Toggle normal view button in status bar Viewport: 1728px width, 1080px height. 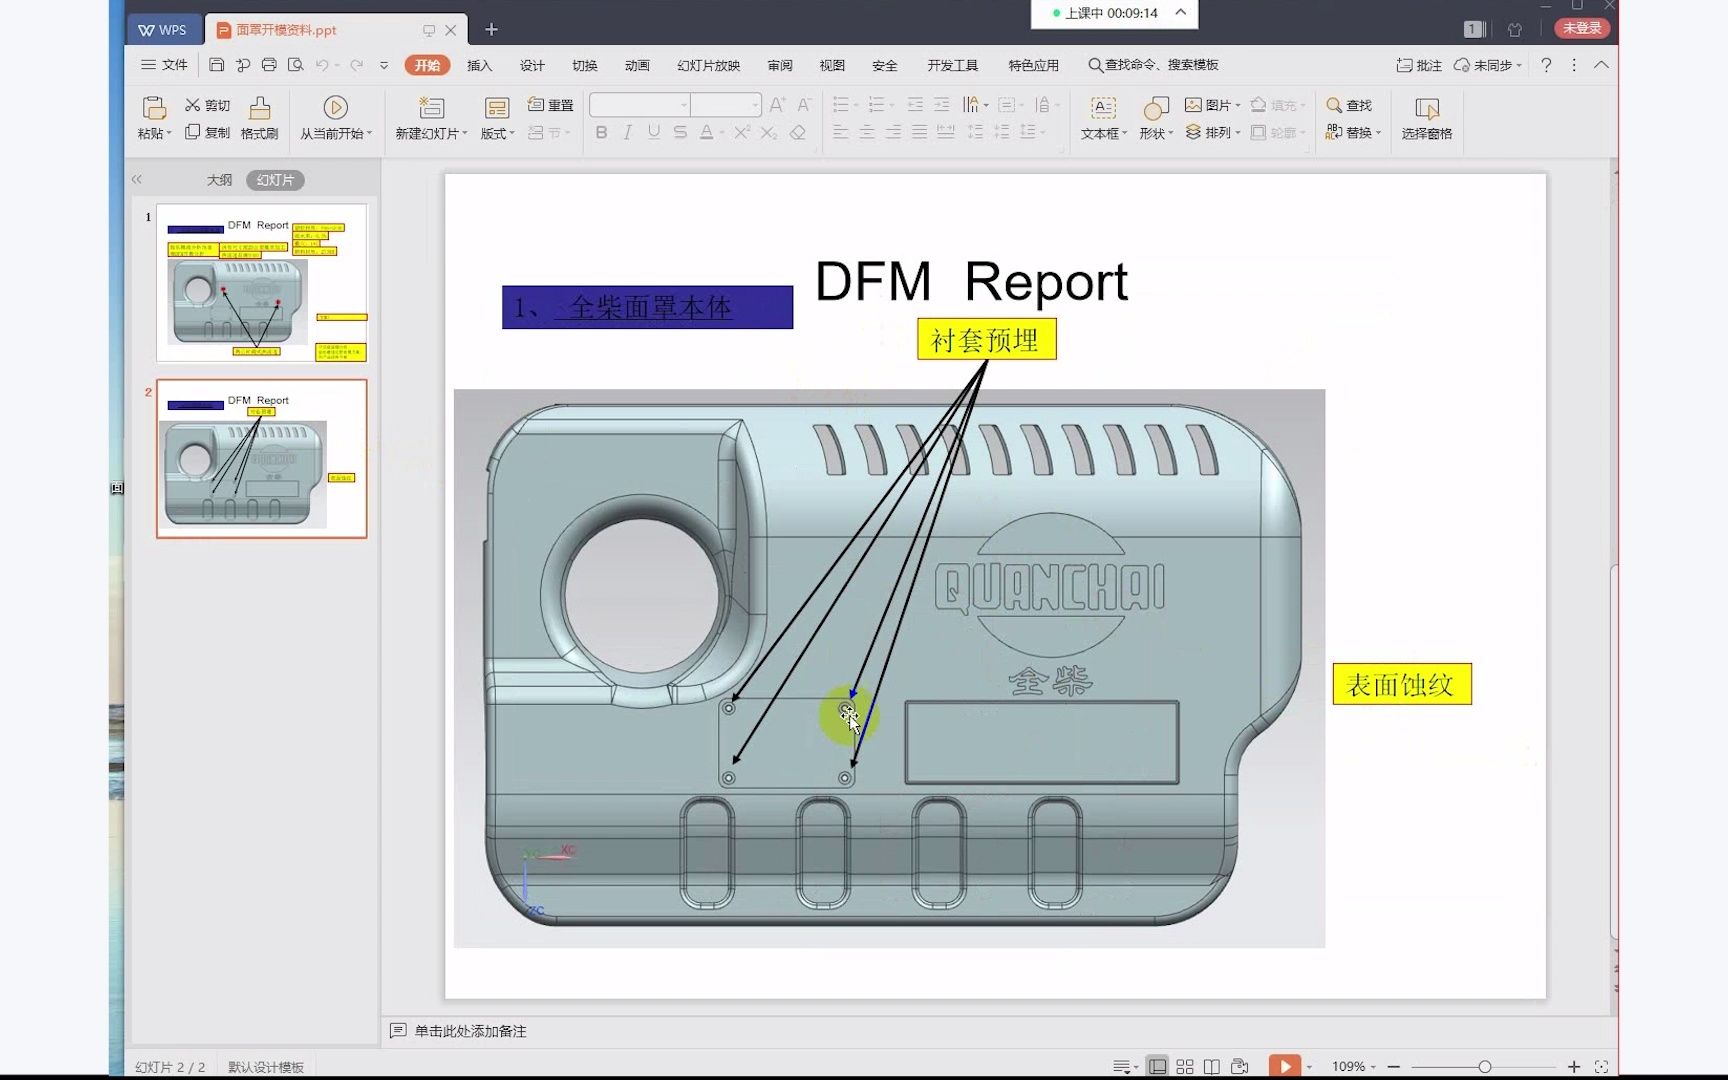click(1157, 1067)
